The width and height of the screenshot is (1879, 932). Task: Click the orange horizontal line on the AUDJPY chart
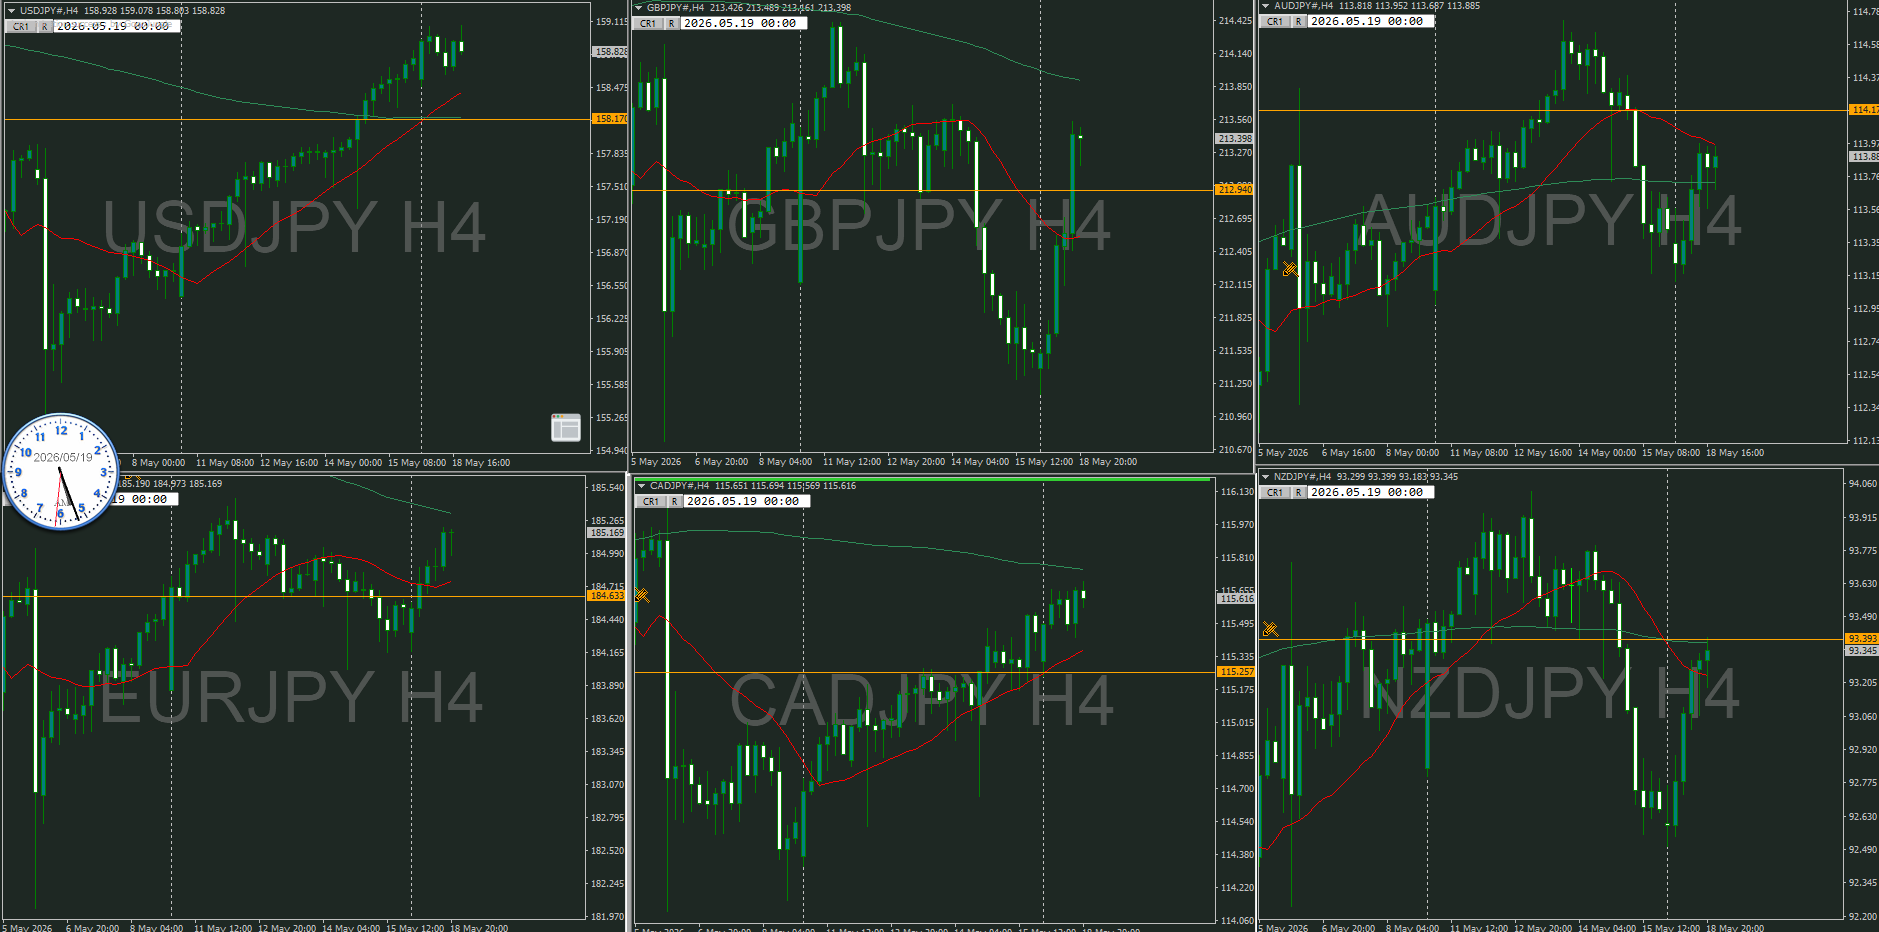1552,110
